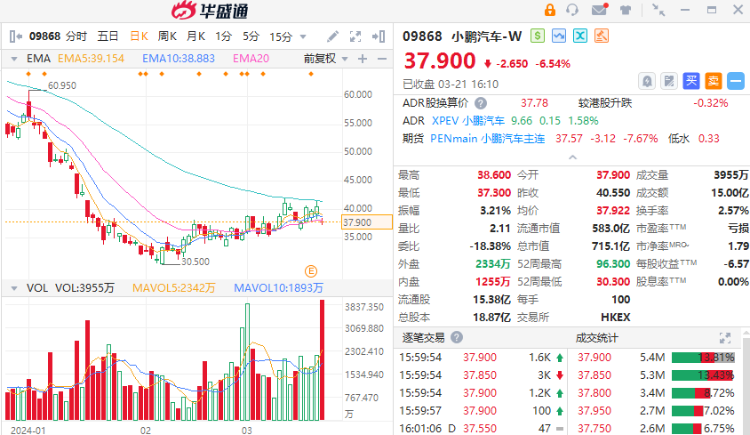The width and height of the screenshot is (750, 435).
Task: Click the 成交量 value 3955万
Action: [x=731, y=175]
